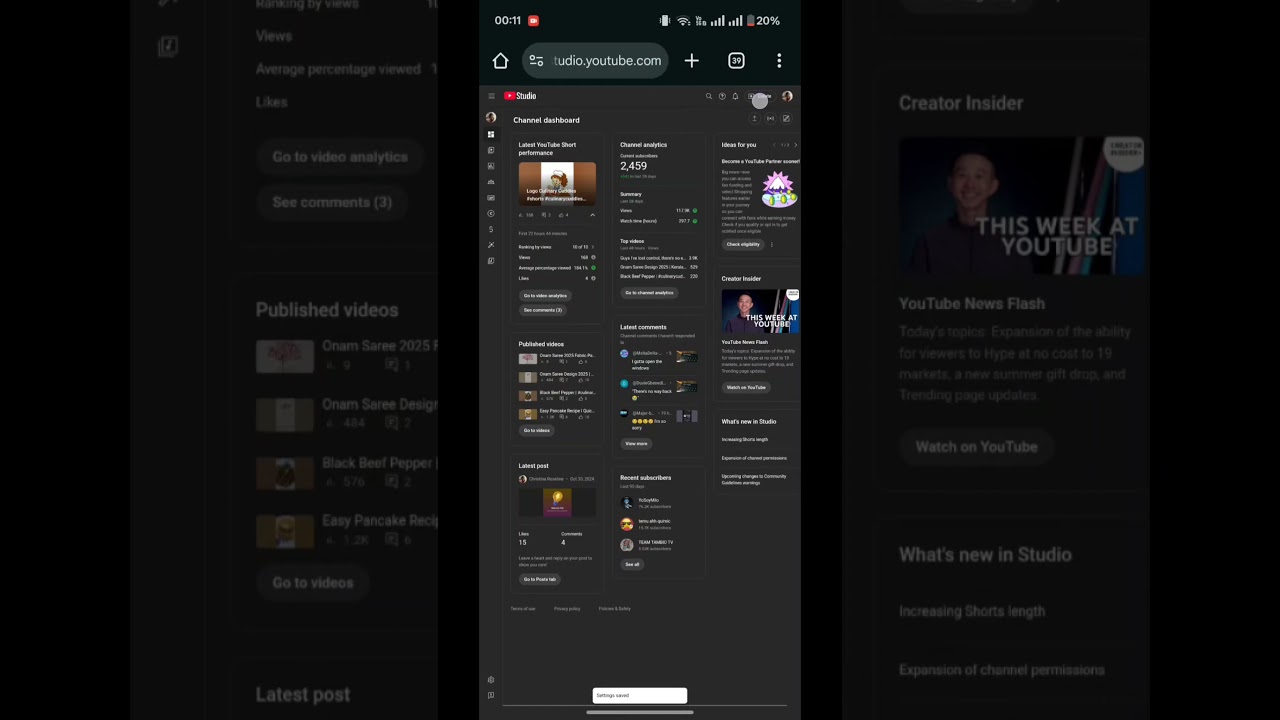Open the Studio search icon
The image size is (1280, 720).
tap(709, 96)
